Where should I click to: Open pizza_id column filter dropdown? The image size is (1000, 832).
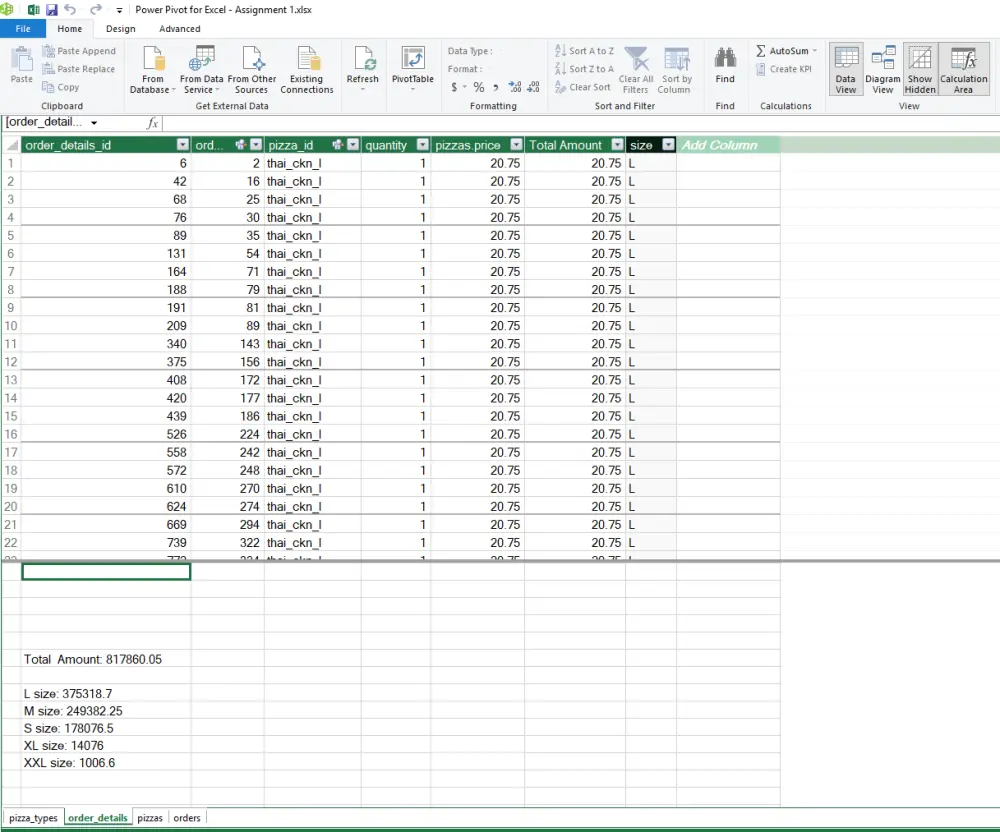pyautogui.click(x=353, y=145)
